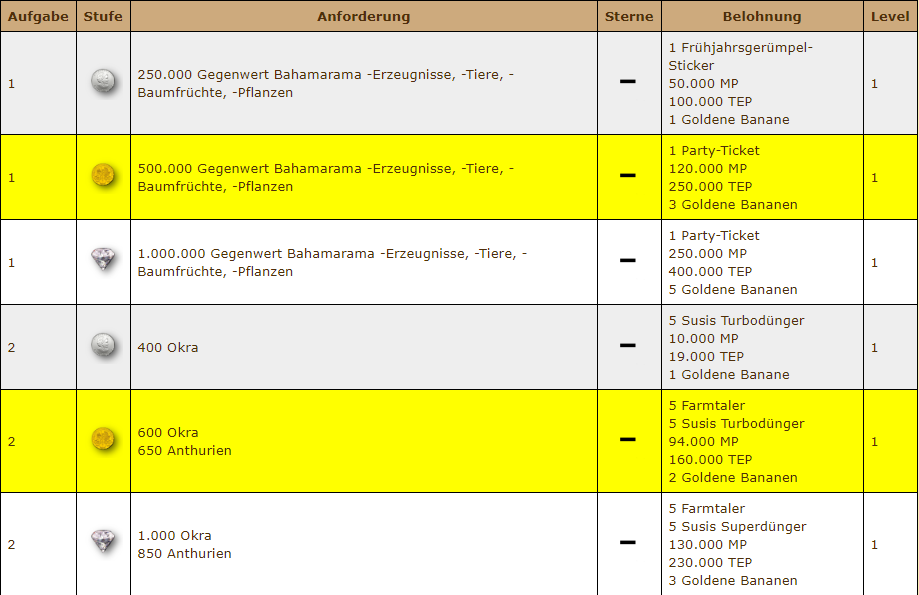
Task: Click the Level column header
Action: [x=890, y=16]
